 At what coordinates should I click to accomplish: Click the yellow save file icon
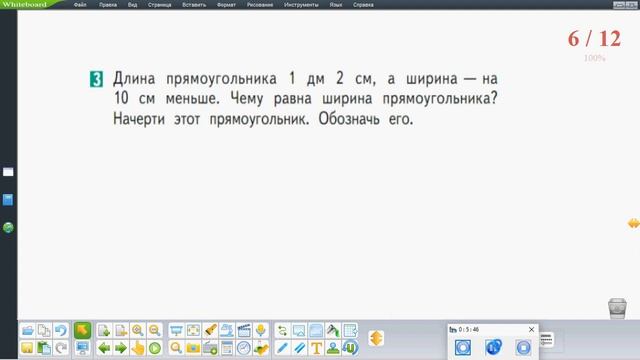[27, 348]
